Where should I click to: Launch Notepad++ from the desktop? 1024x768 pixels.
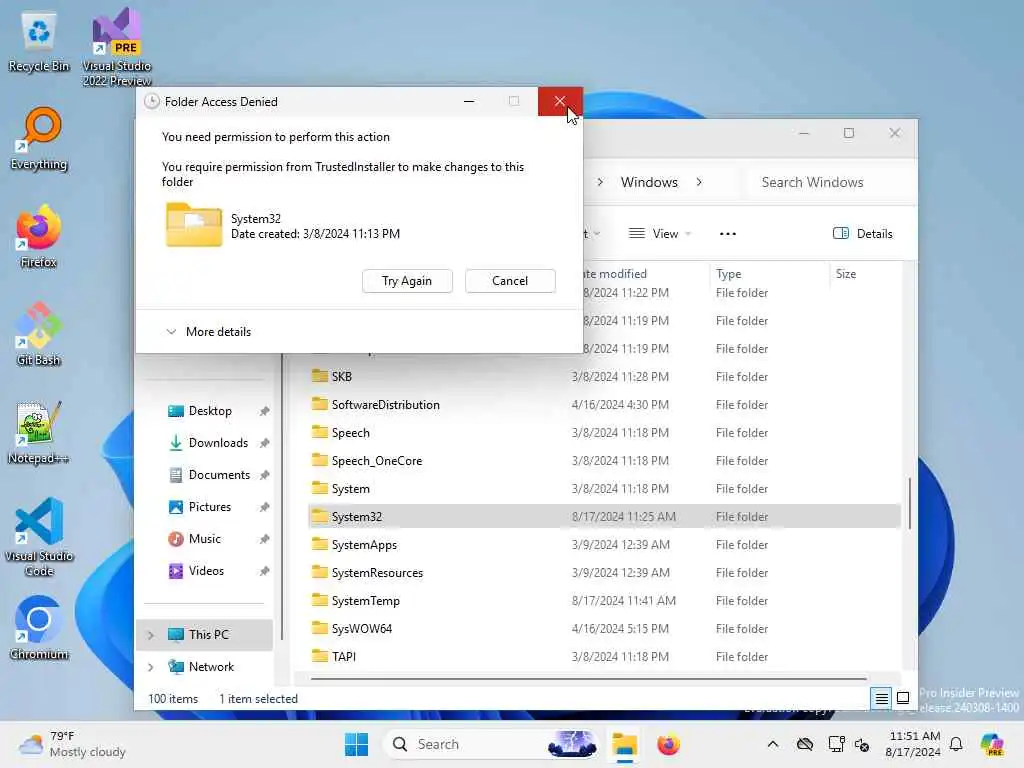click(x=39, y=432)
